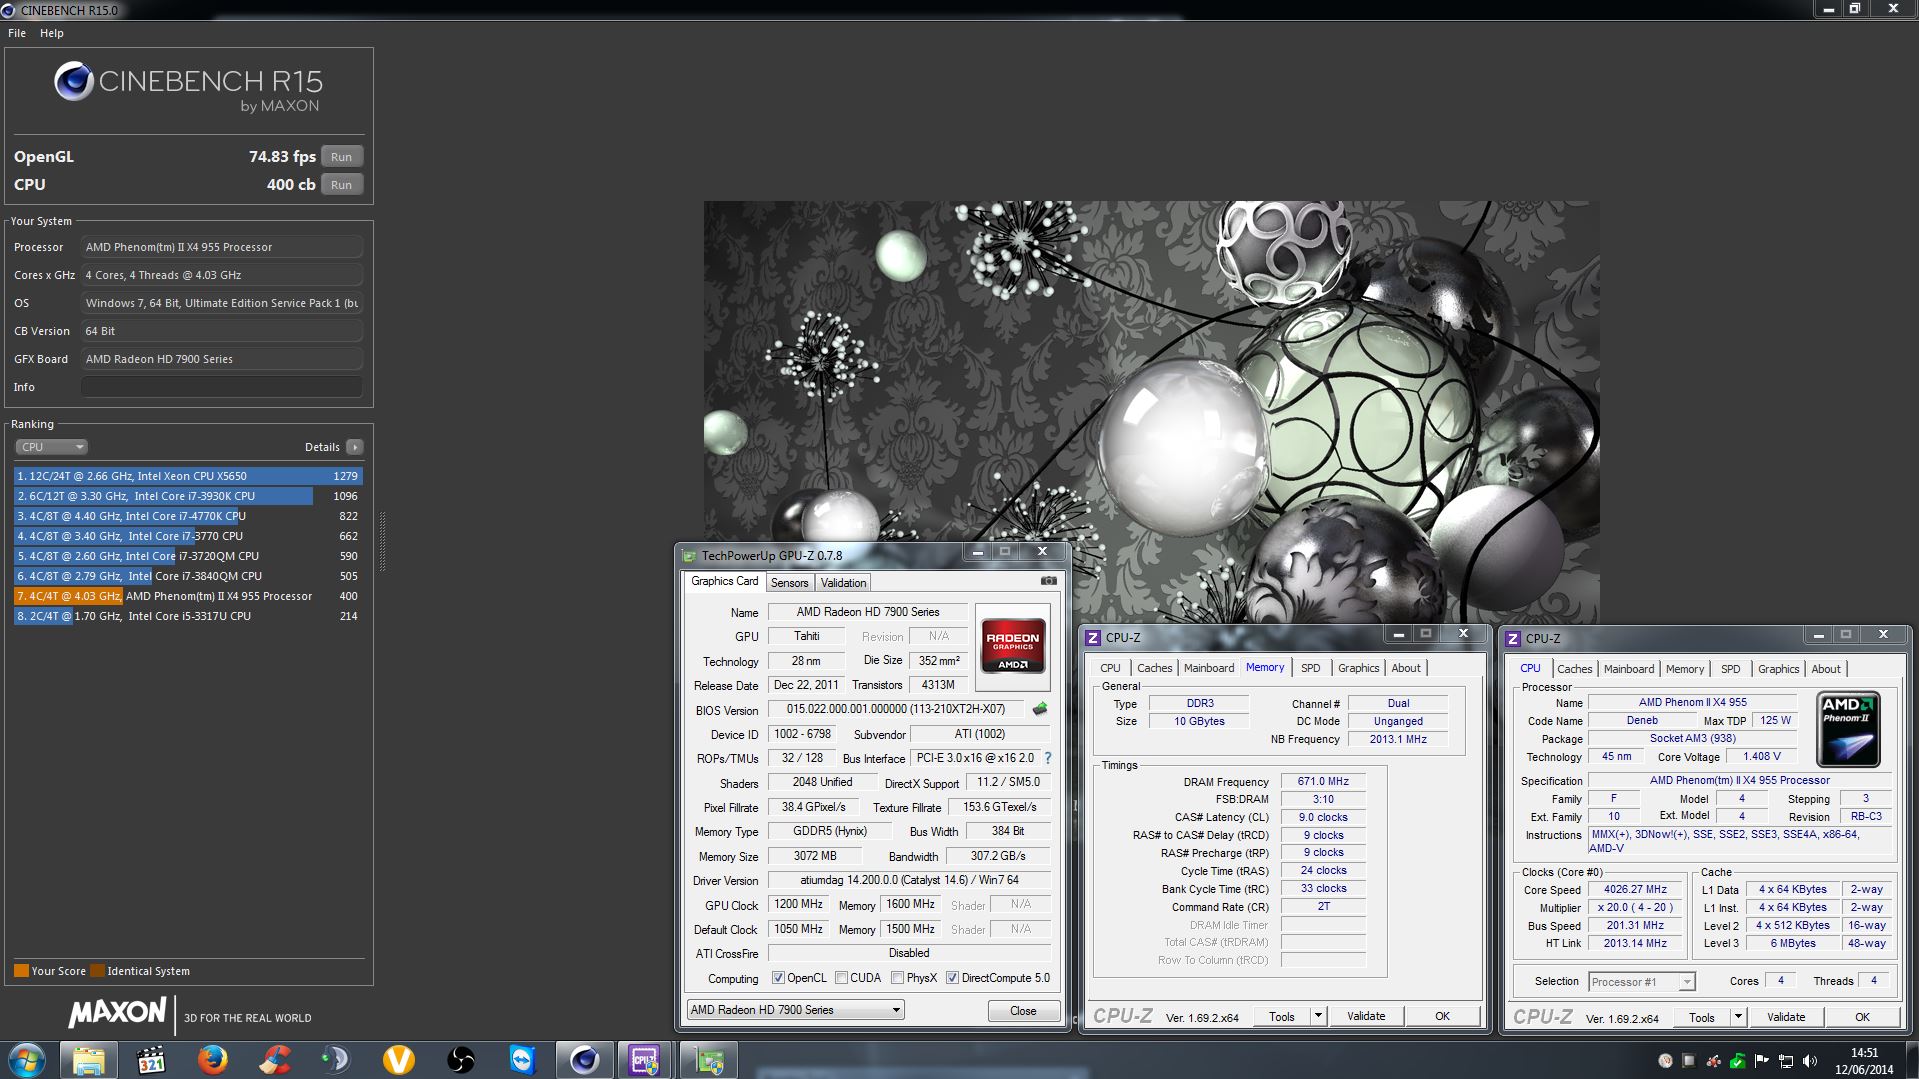Image resolution: width=1919 pixels, height=1079 pixels.
Task: Select the Core i7-4770K ranking row
Action: (188, 516)
